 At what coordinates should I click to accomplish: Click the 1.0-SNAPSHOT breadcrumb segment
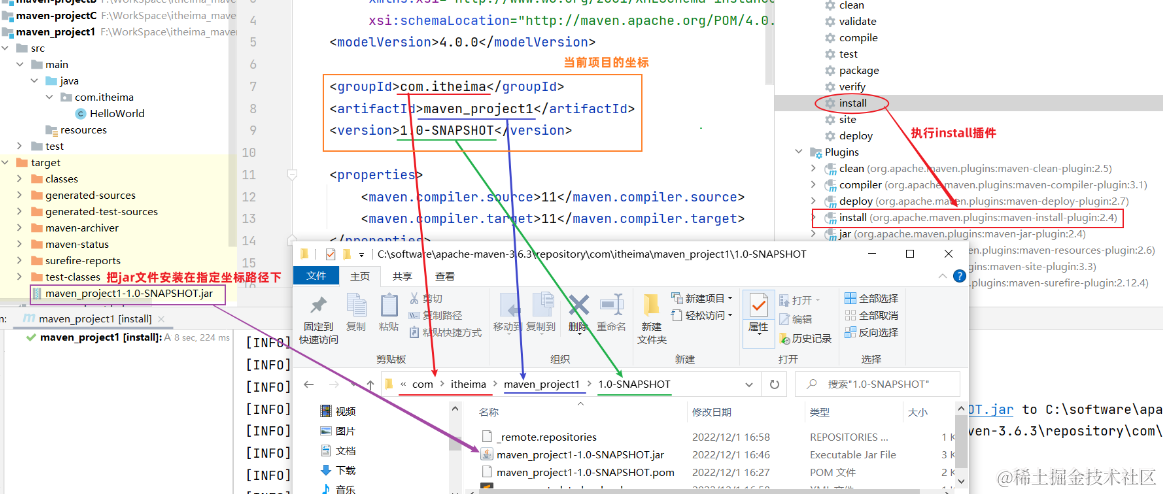(x=634, y=384)
